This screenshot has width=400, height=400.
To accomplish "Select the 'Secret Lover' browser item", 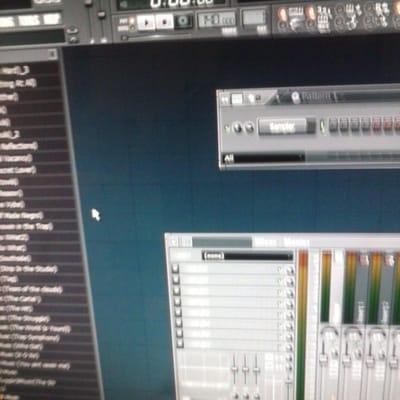I will click(x=17, y=171).
